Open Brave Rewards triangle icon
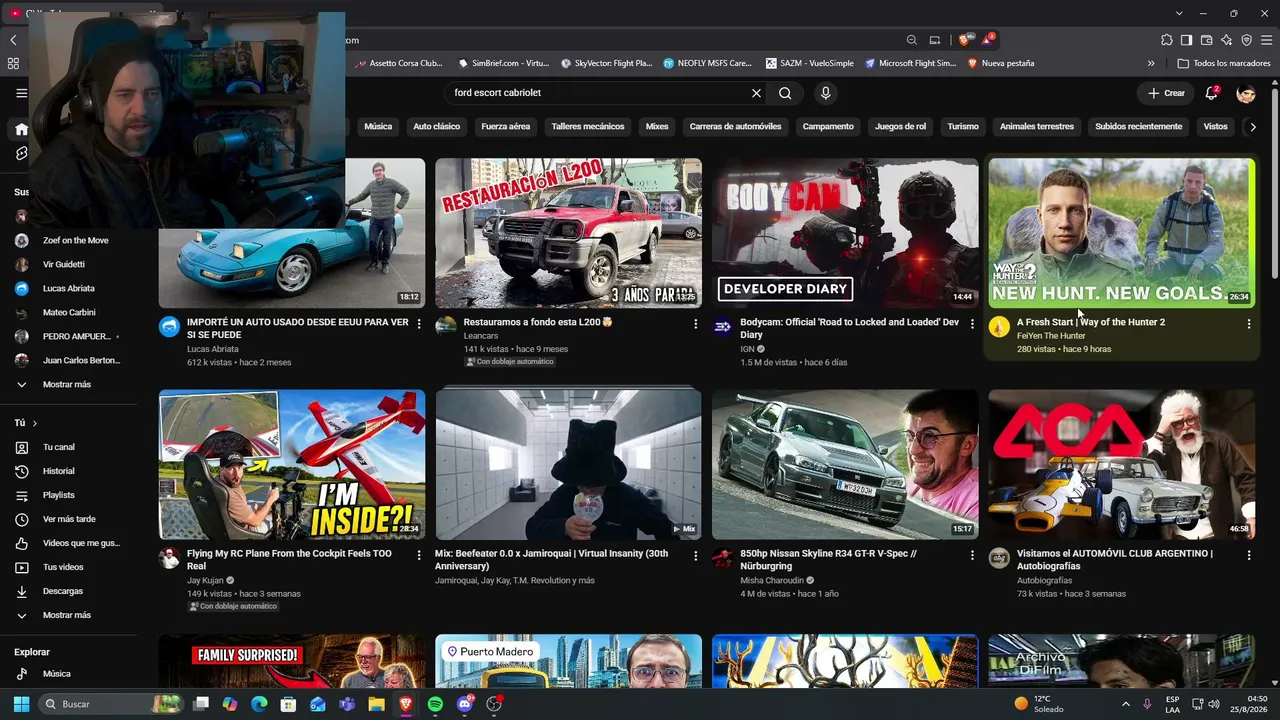 coord(988,40)
